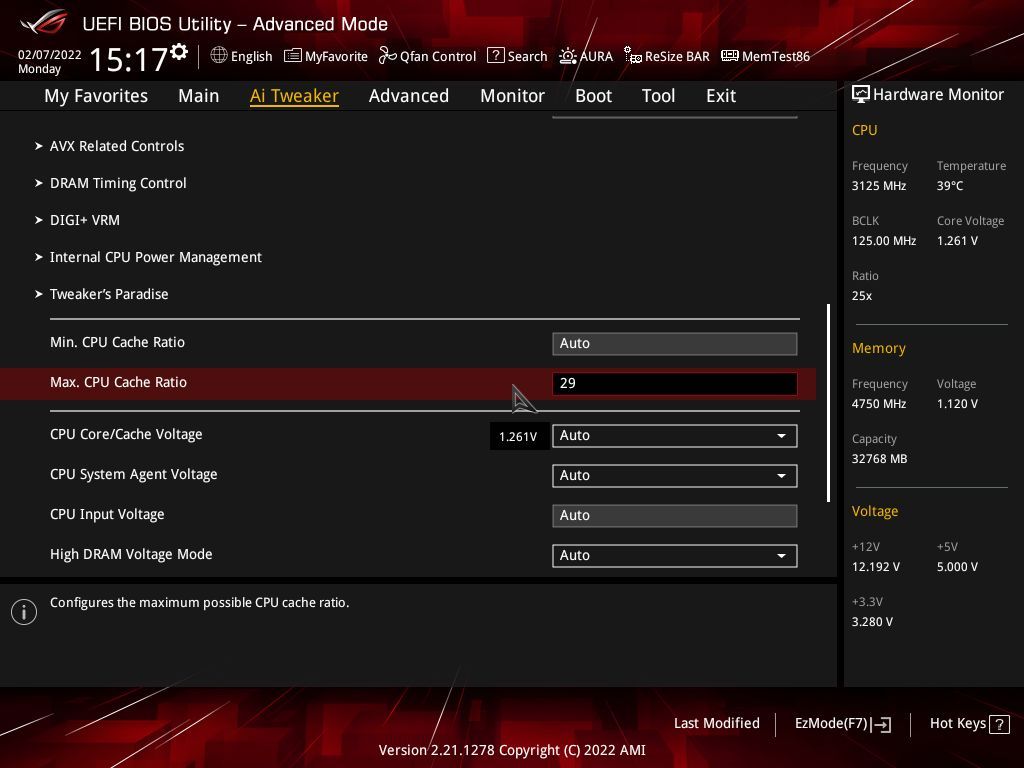Click the CPU Input Voltage label
Viewport: 1024px width, 768px height.
(107, 515)
